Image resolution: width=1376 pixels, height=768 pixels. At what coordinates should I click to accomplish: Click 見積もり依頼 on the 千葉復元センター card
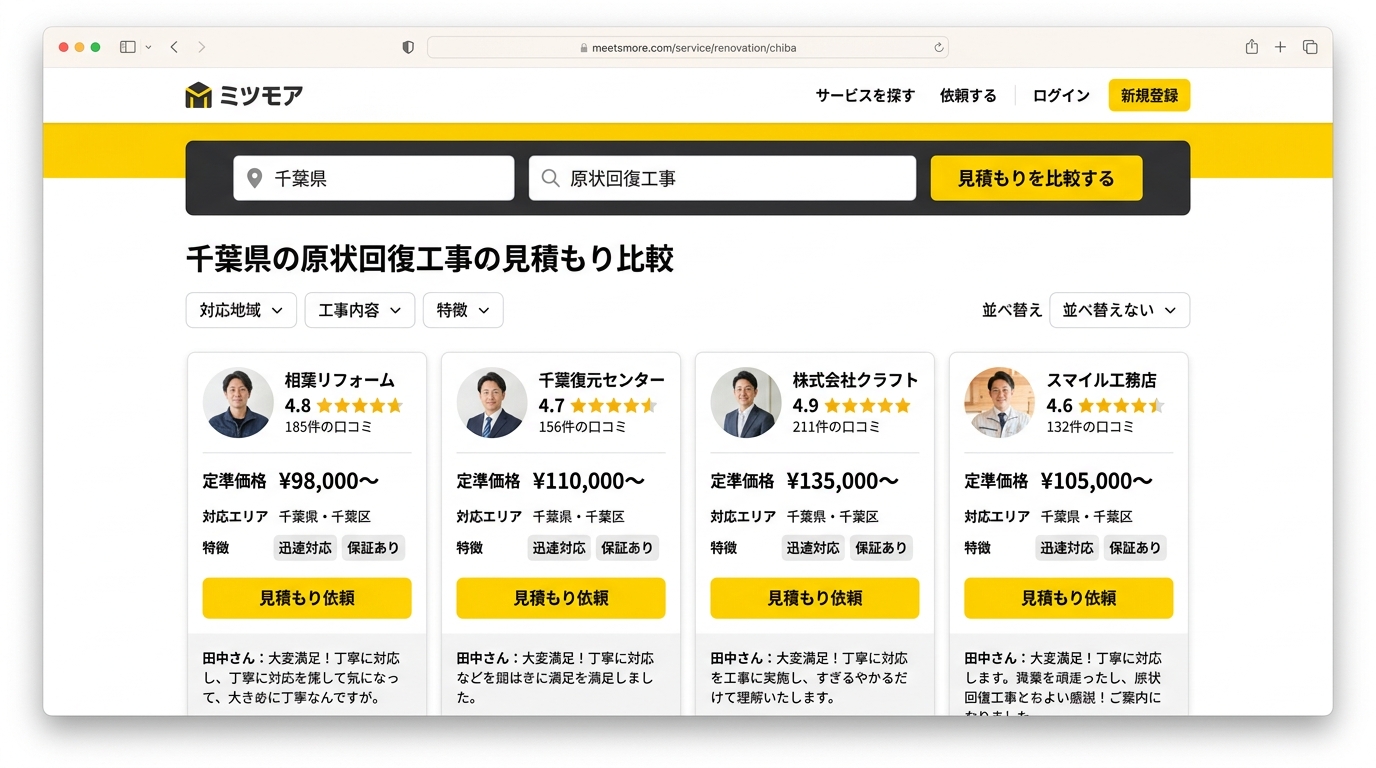pos(561,598)
